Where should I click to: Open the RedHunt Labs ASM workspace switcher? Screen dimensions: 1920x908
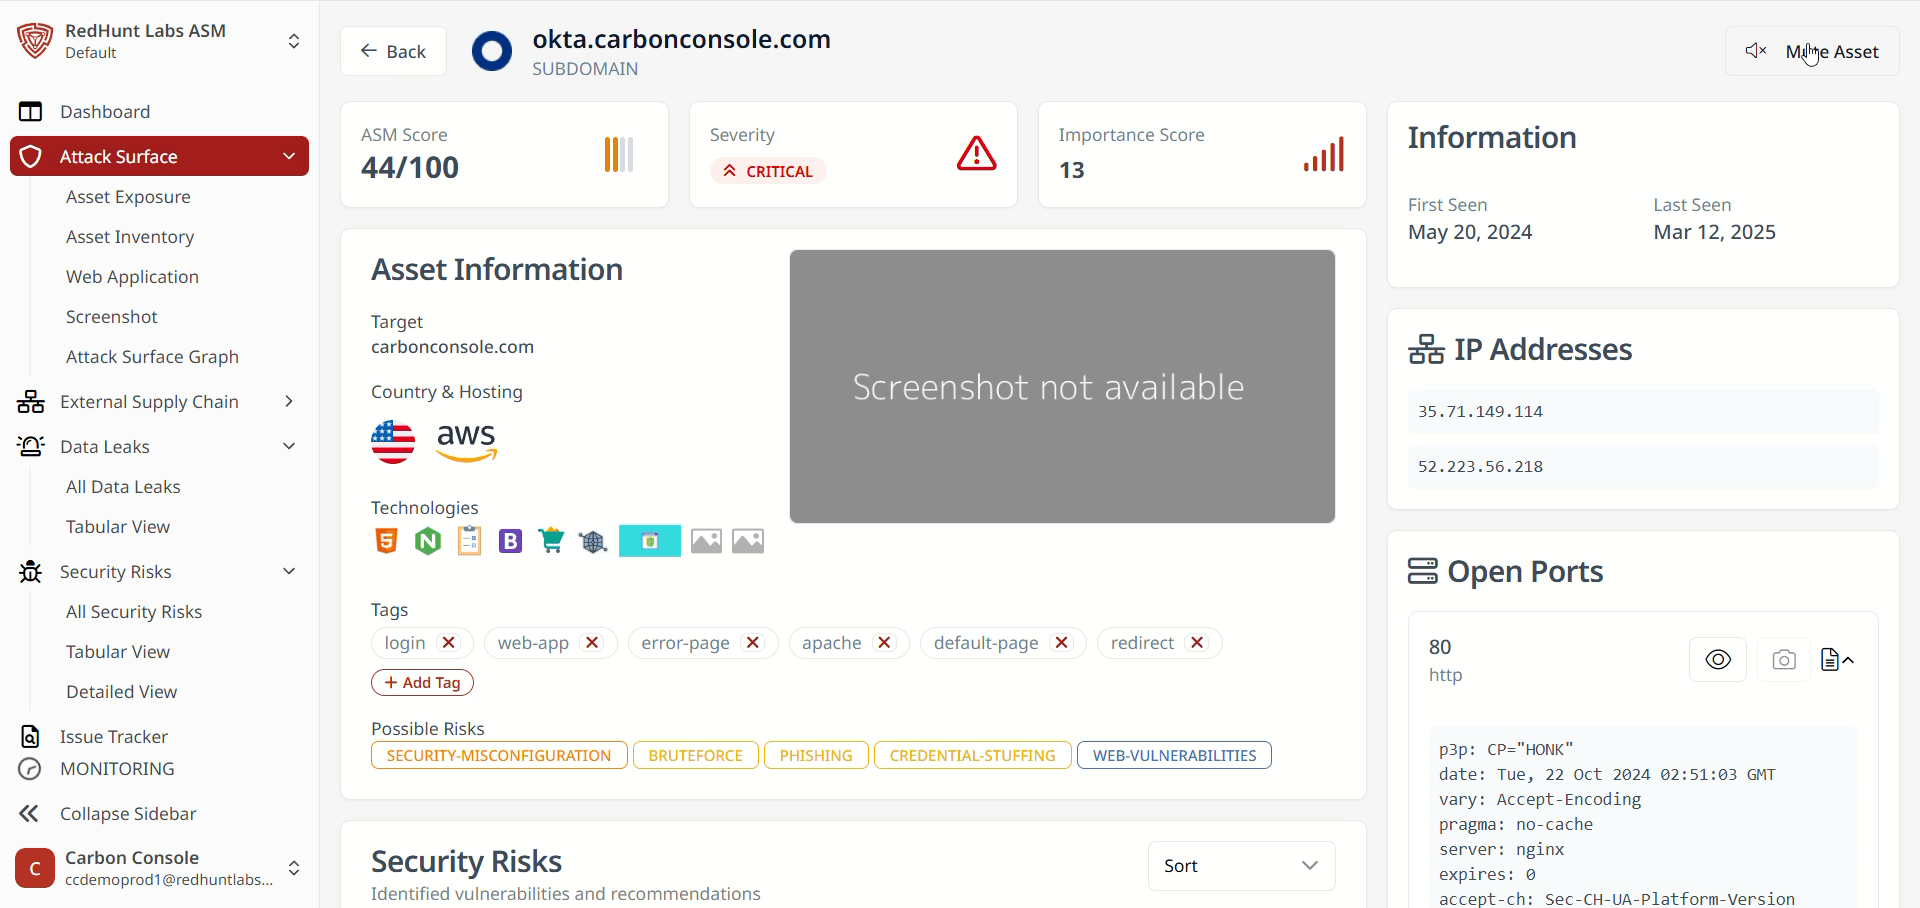294,41
